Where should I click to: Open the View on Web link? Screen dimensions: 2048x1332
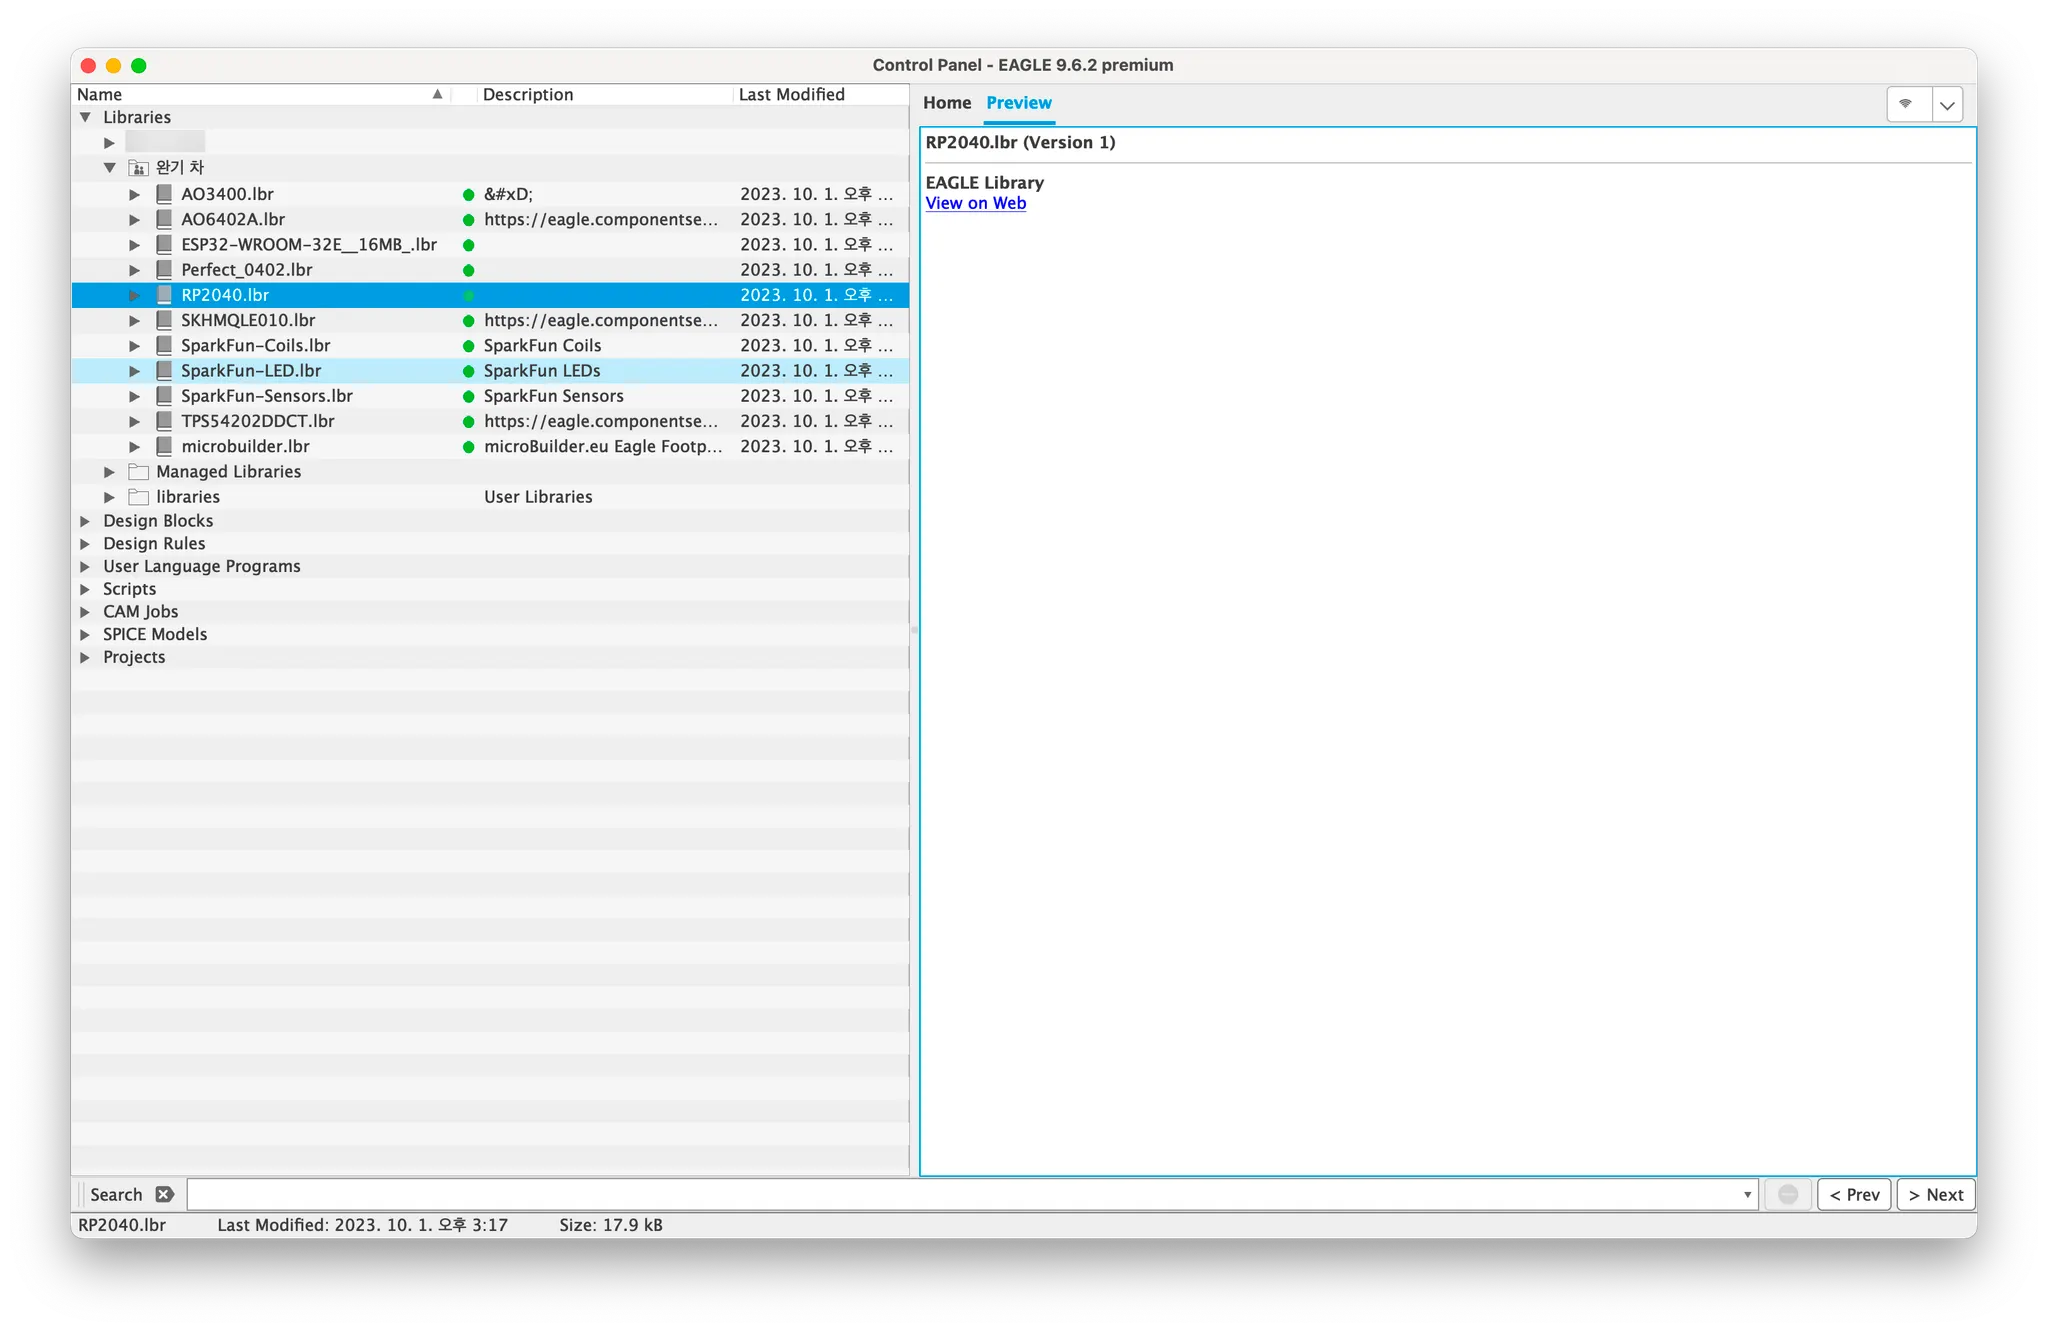coord(975,203)
